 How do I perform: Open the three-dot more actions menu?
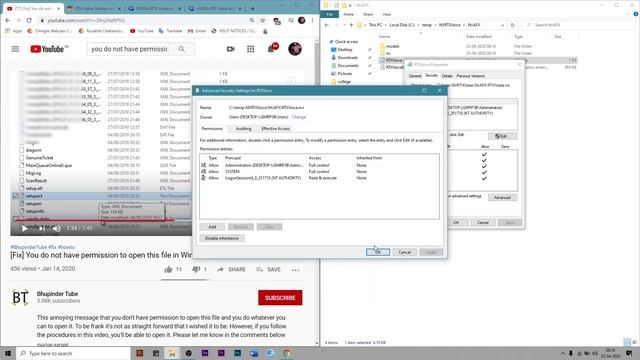[296, 270]
